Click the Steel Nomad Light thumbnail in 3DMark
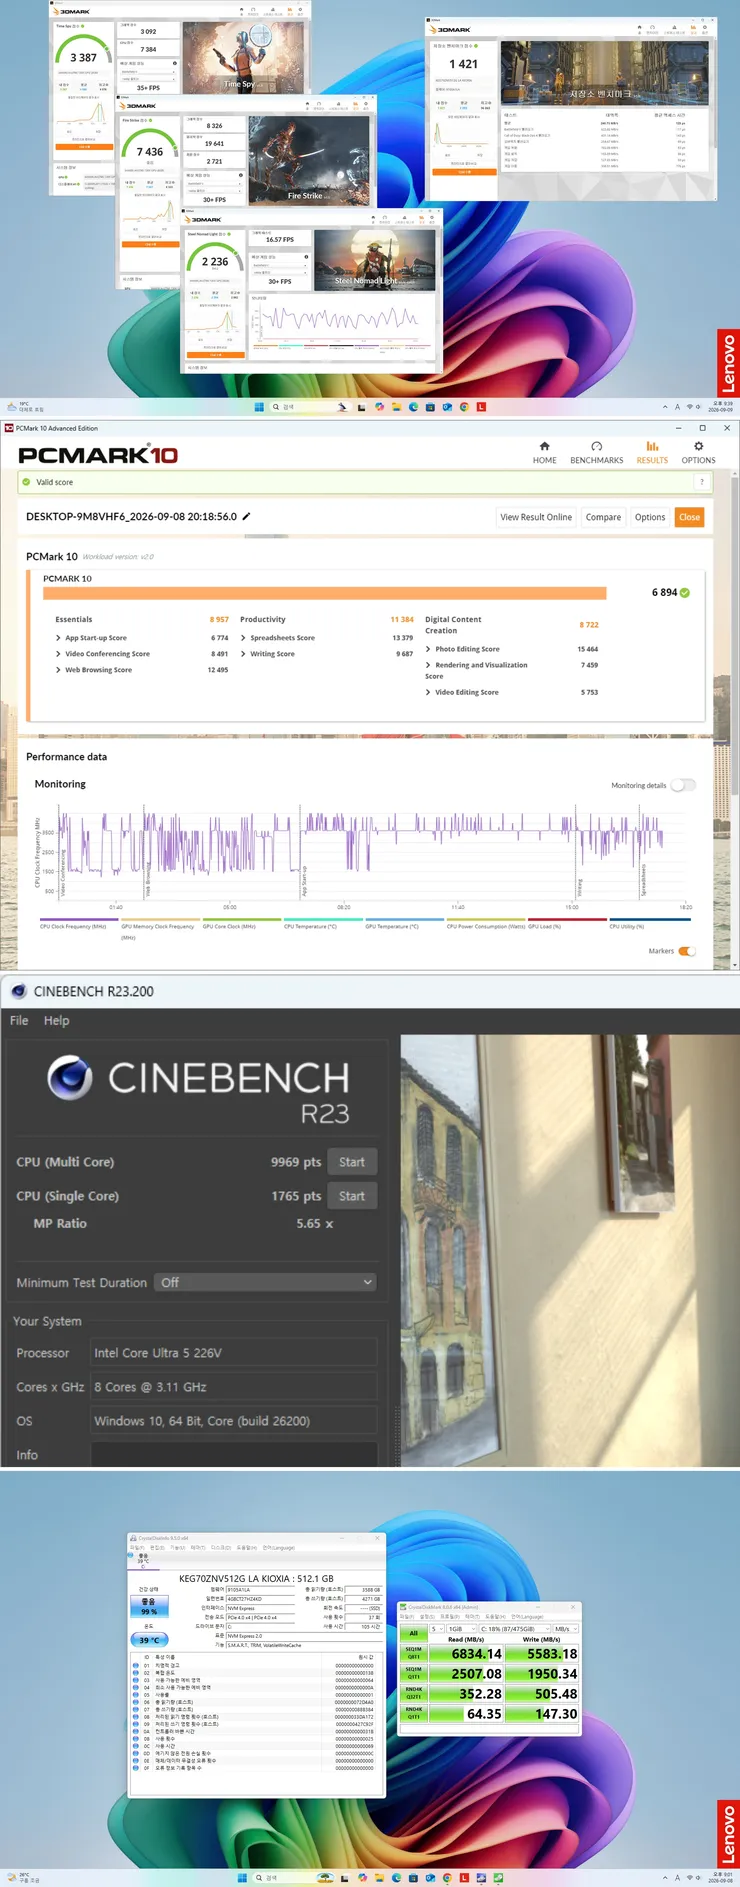The height and width of the screenshot is (1887, 740). (x=375, y=260)
